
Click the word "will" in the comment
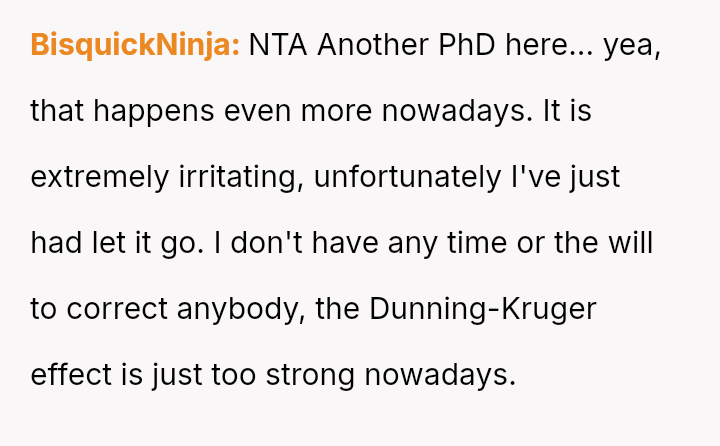click(x=631, y=243)
